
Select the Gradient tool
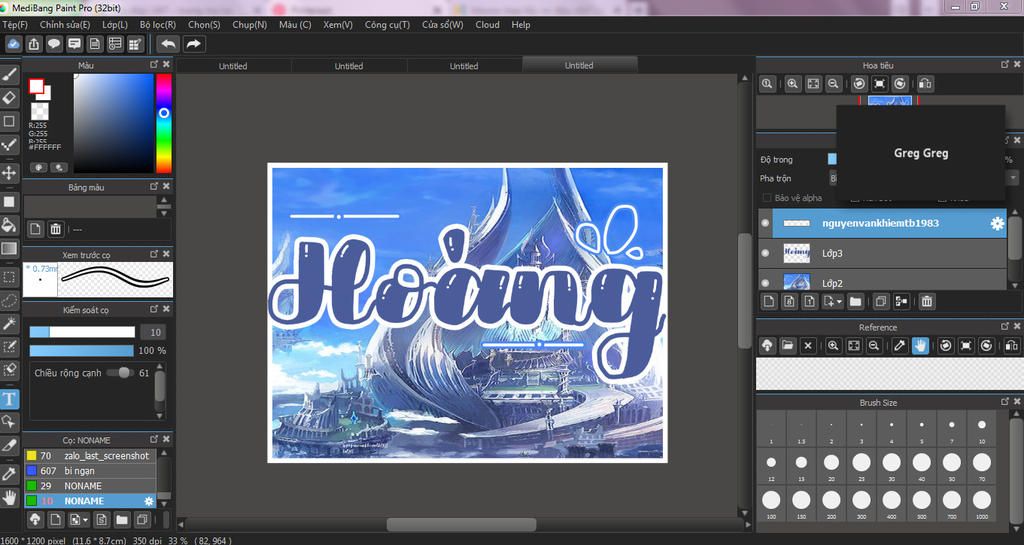[9, 249]
